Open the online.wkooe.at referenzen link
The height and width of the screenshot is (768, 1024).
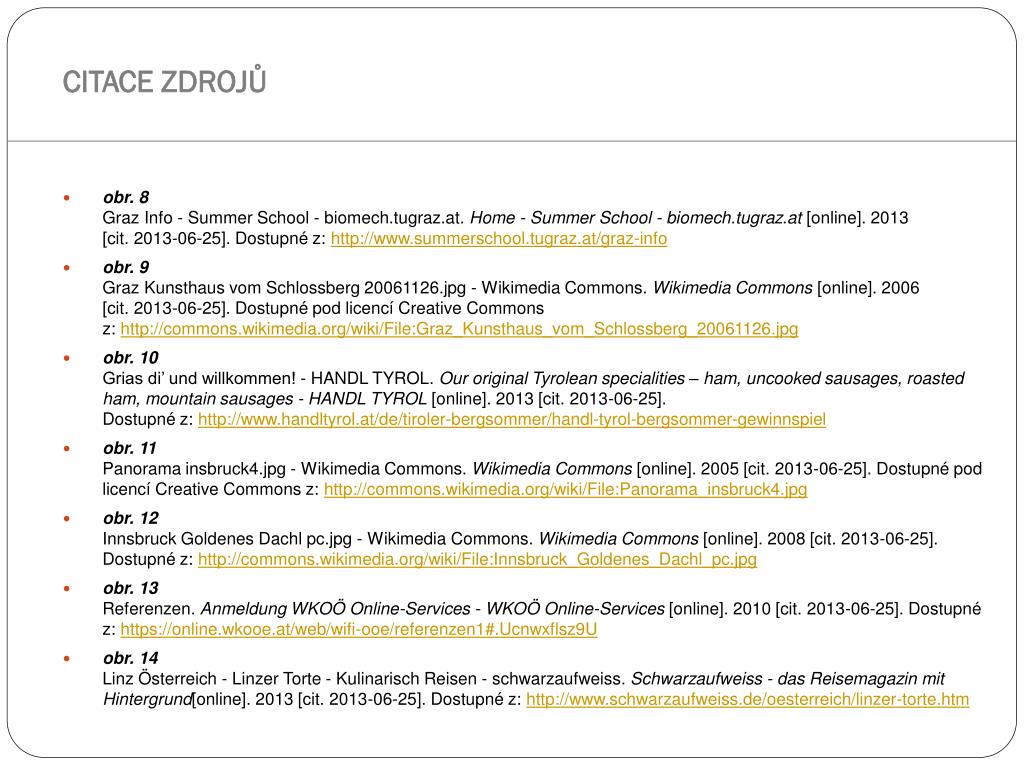point(359,629)
